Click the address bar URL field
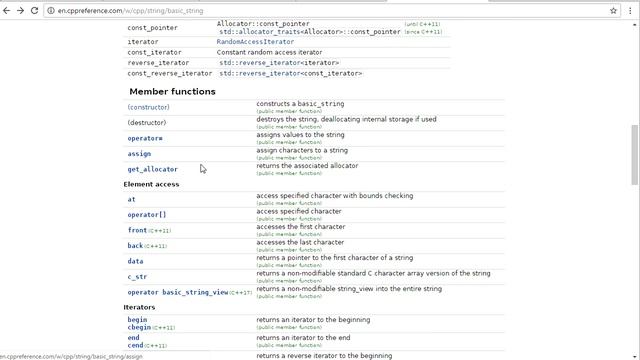 coord(333,11)
